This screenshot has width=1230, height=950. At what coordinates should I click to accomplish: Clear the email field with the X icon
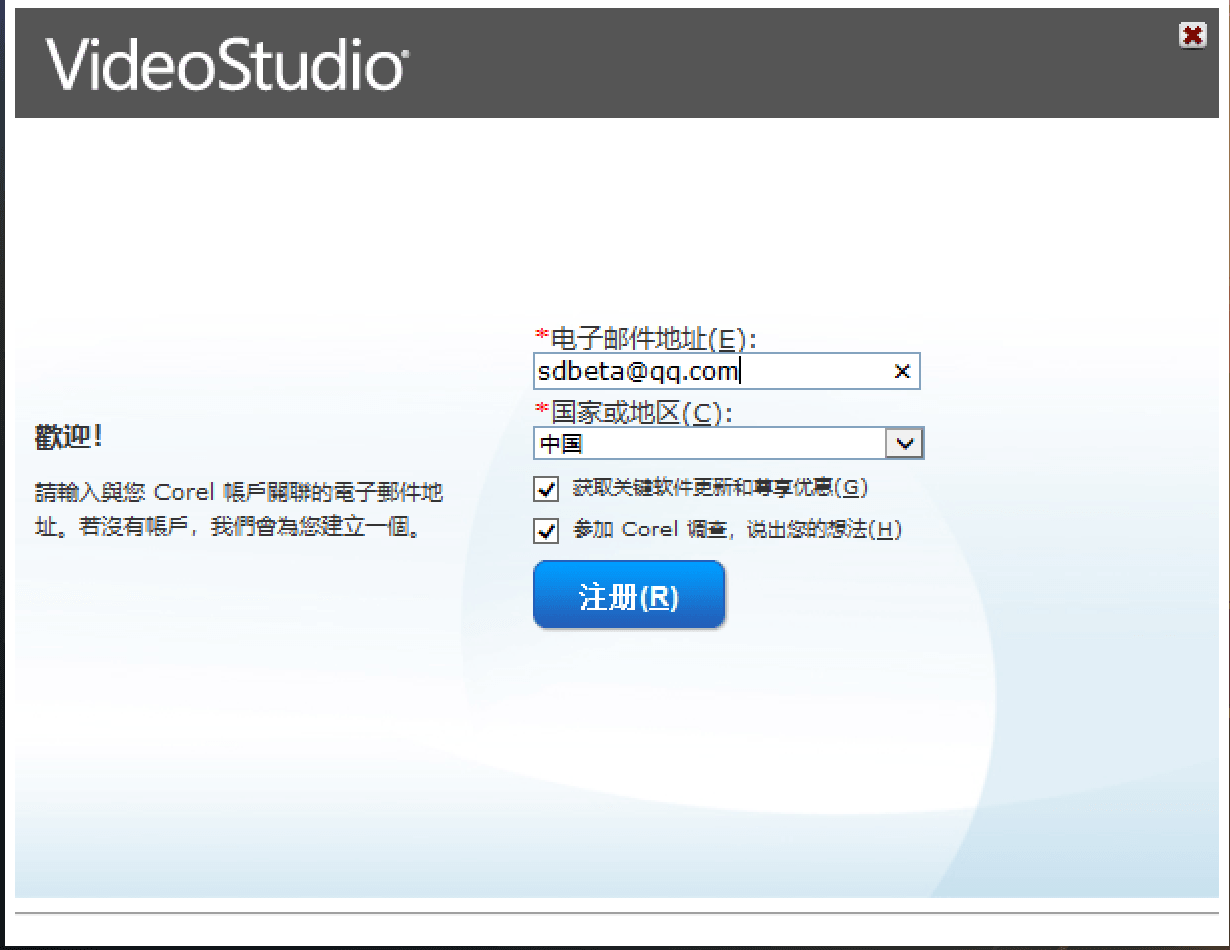[902, 371]
